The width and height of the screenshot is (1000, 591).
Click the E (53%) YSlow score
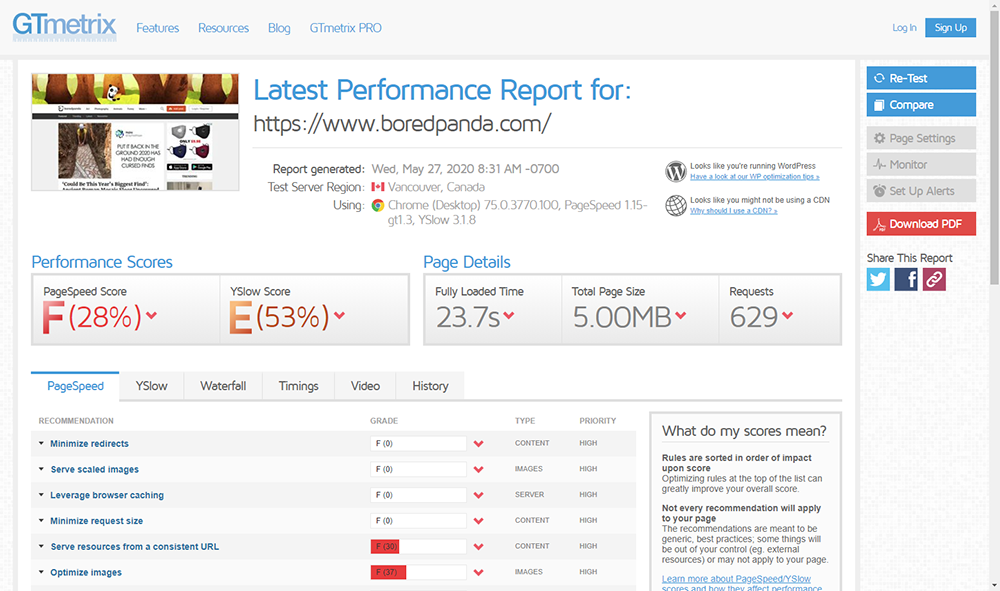coord(279,317)
